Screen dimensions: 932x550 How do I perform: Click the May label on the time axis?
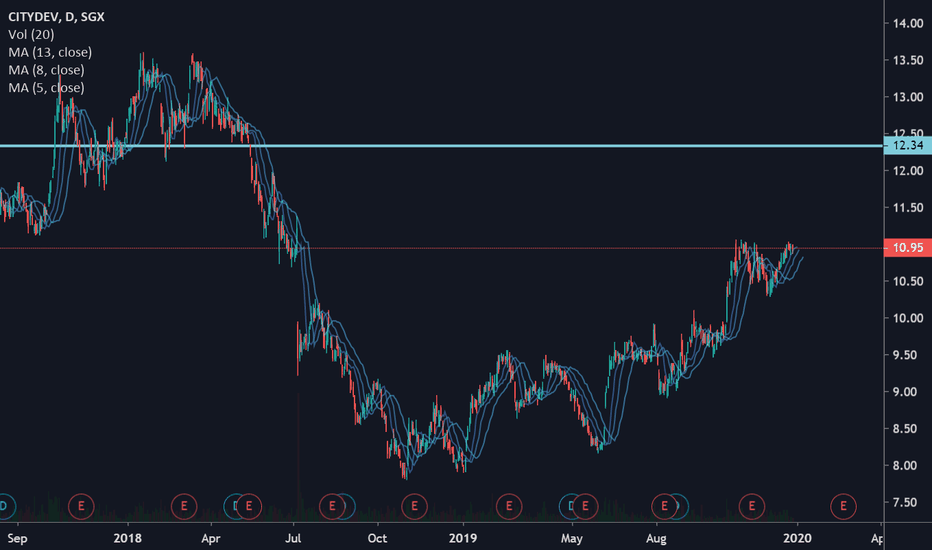(x=572, y=539)
